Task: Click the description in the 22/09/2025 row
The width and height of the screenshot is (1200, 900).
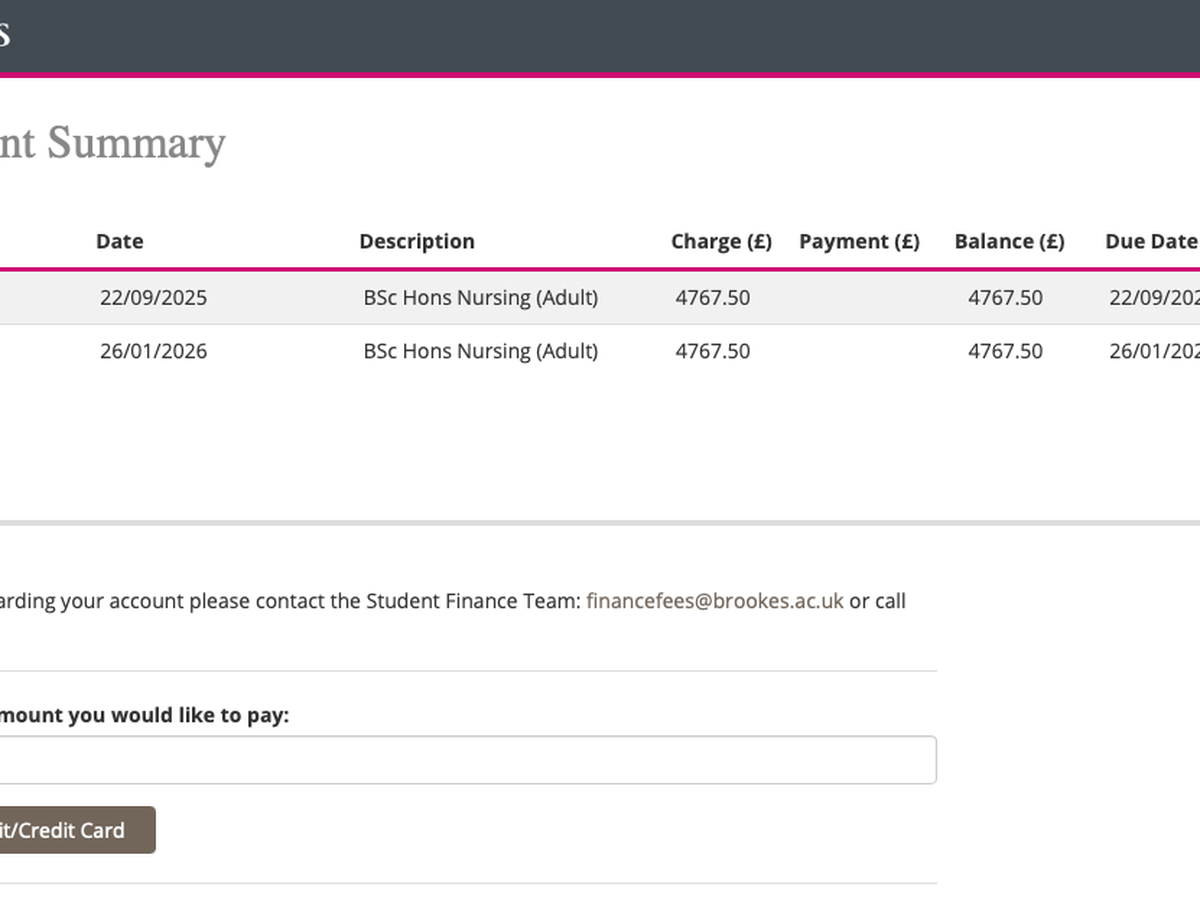Action: pyautogui.click(x=480, y=297)
